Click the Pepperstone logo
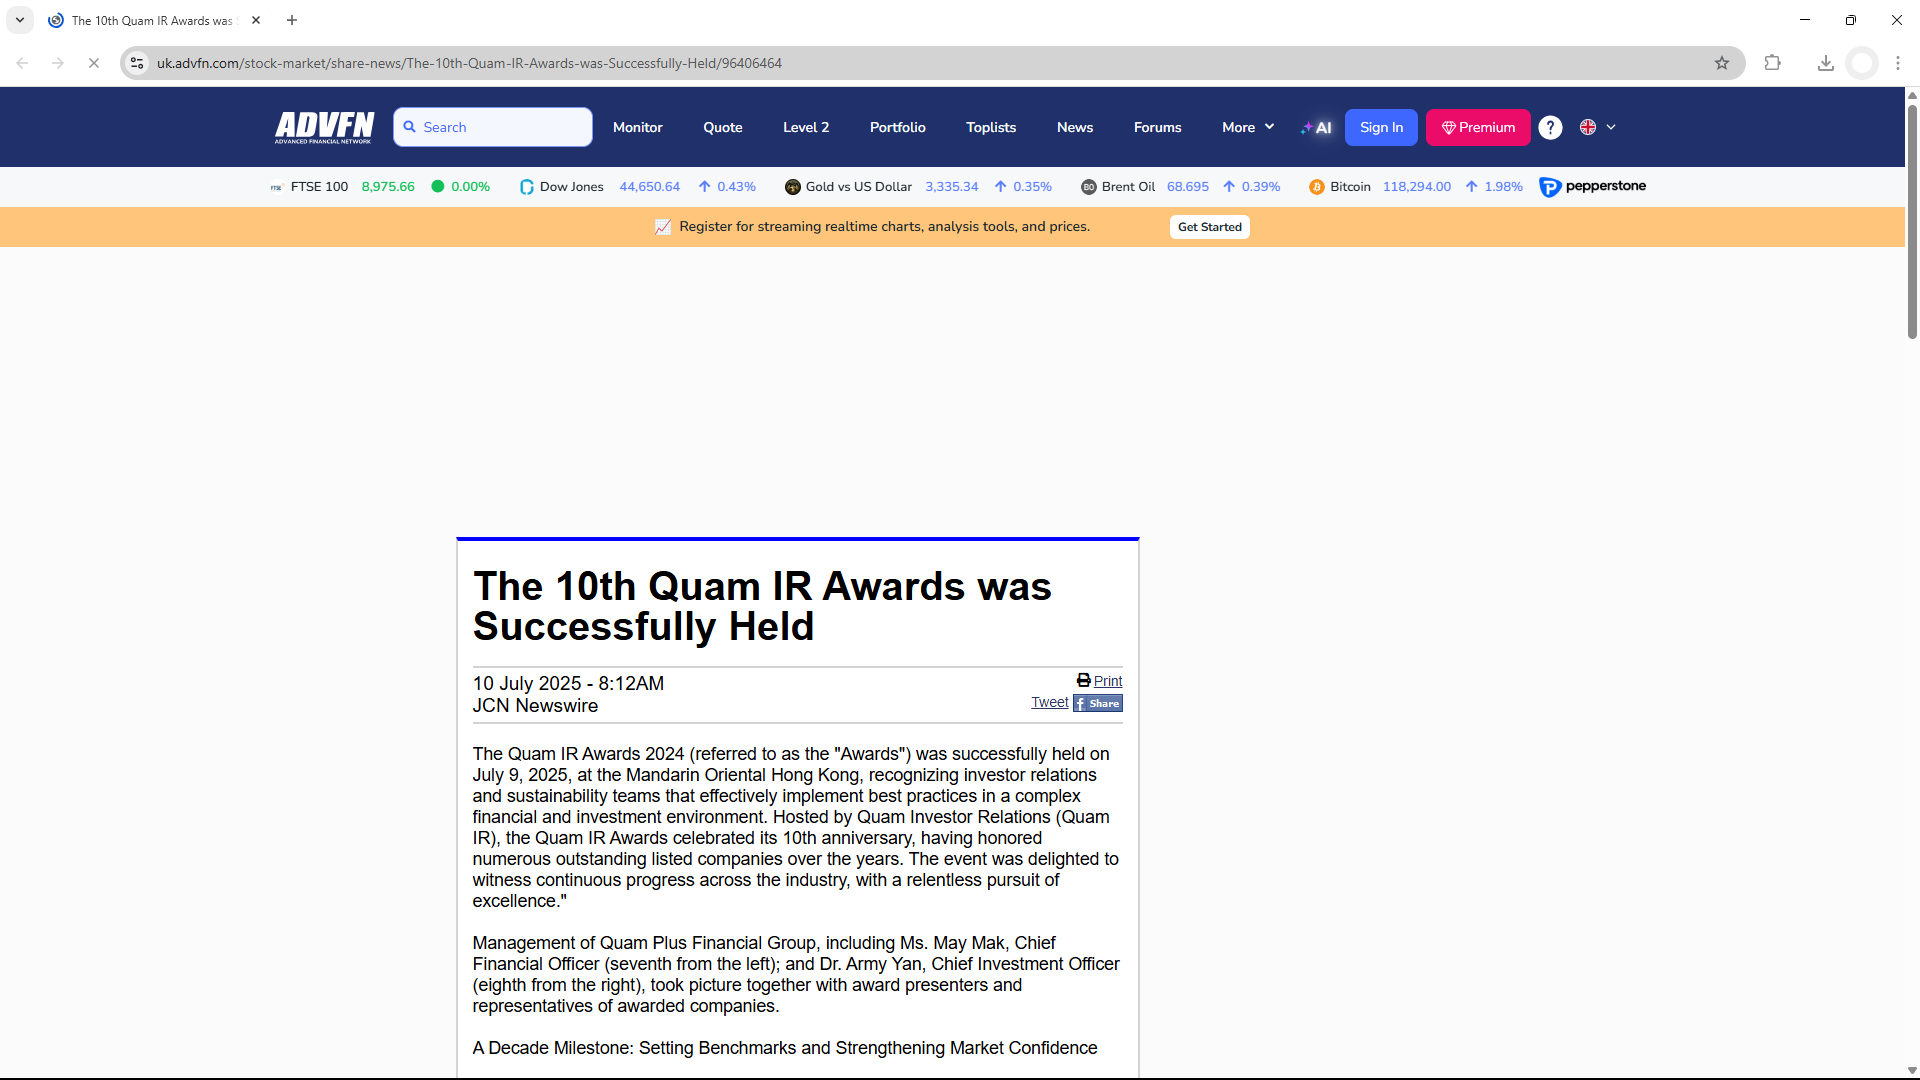Screen dimensions: 1920x1080 coord(1592,187)
